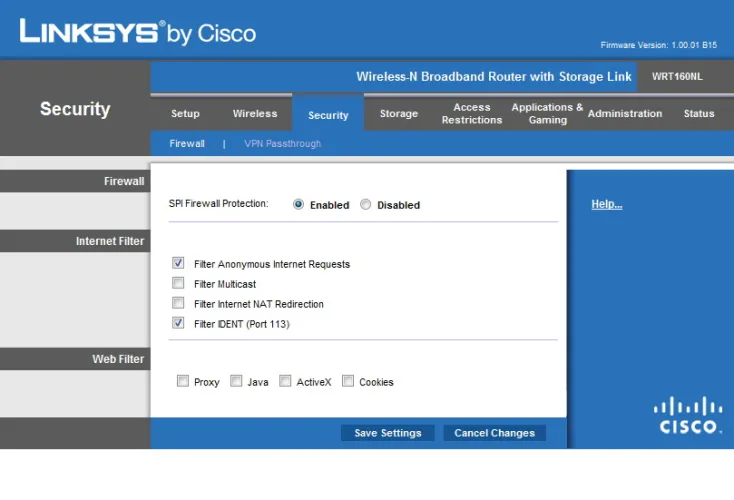Click the Cisco logo icon

click(688, 416)
